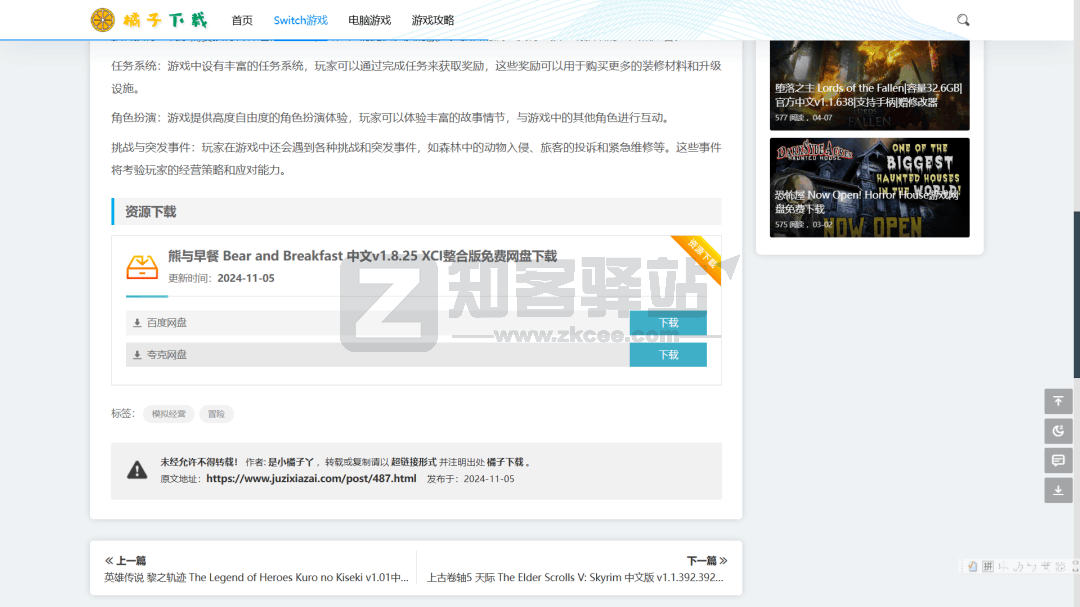1080x607 pixels.
Task: Click the 下载 button for 夸克网盘
Action: tap(668, 355)
